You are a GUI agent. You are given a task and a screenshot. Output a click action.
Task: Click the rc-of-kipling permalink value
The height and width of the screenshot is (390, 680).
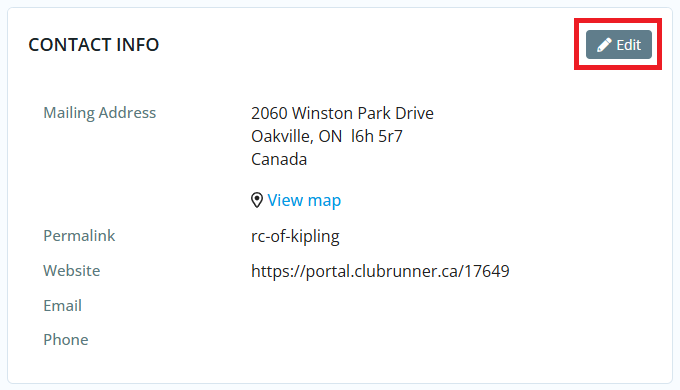(x=295, y=236)
